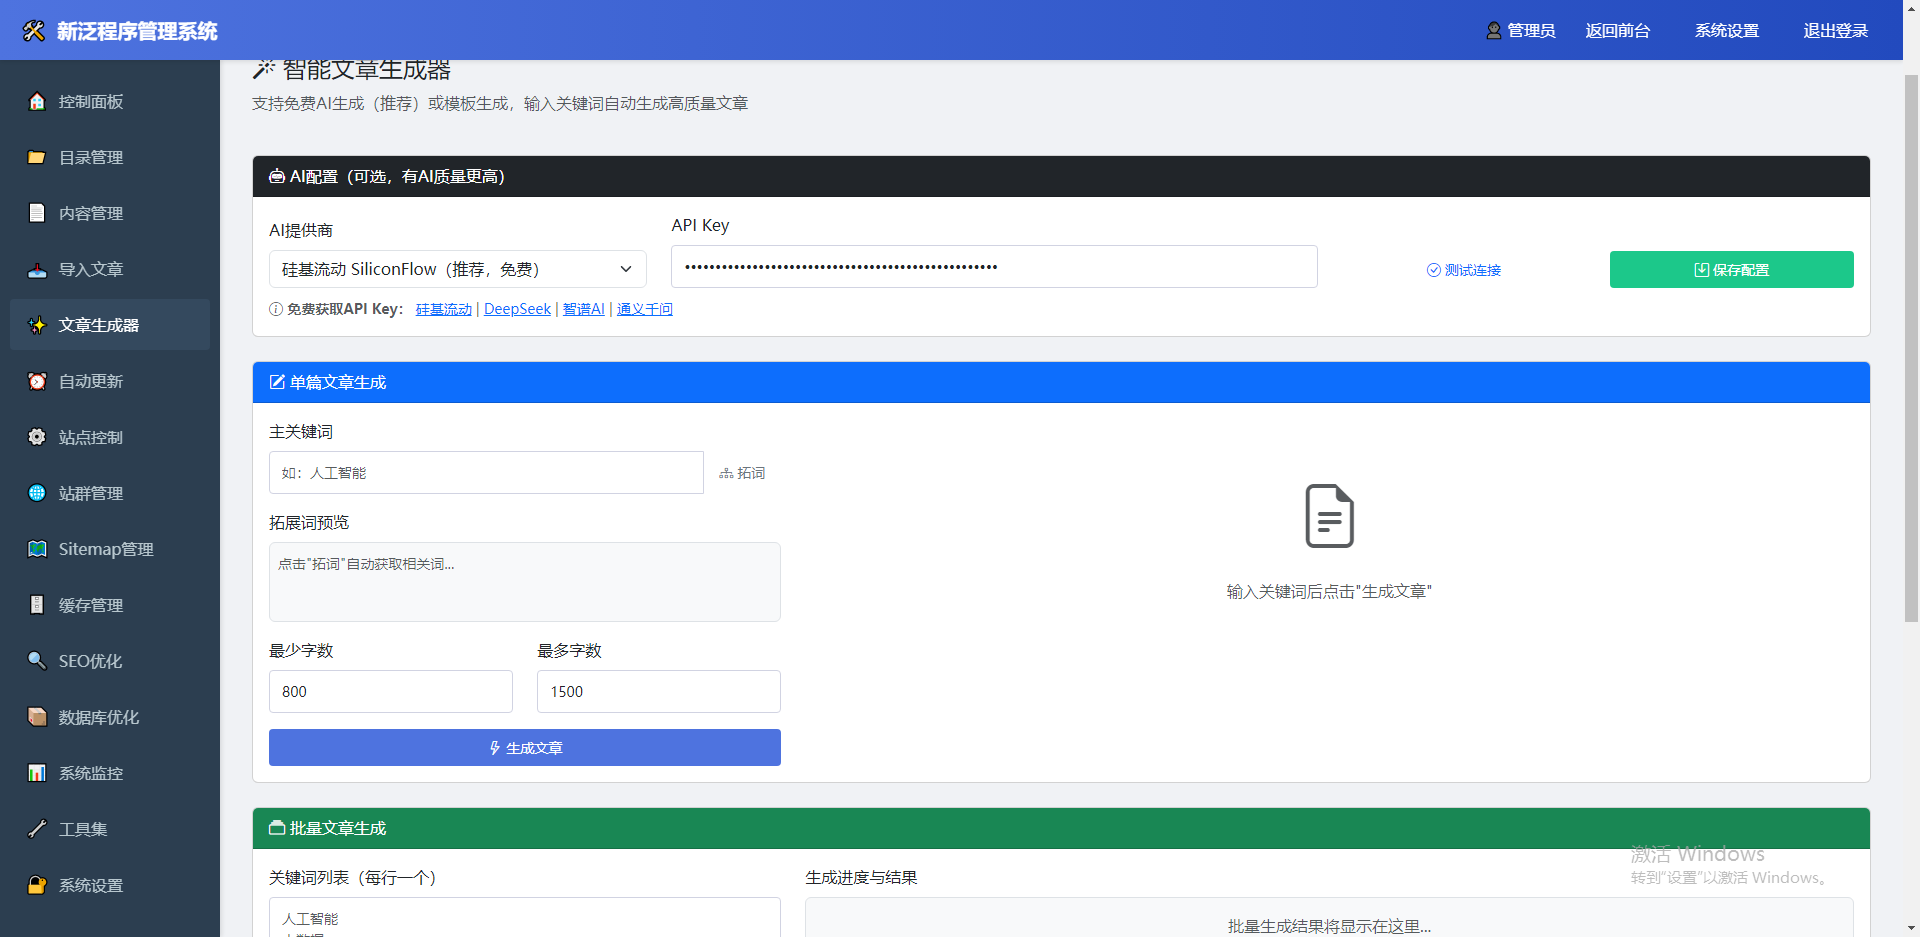The width and height of the screenshot is (1920, 937).
Task: Click the 保存配置 green button
Action: click(x=1731, y=270)
